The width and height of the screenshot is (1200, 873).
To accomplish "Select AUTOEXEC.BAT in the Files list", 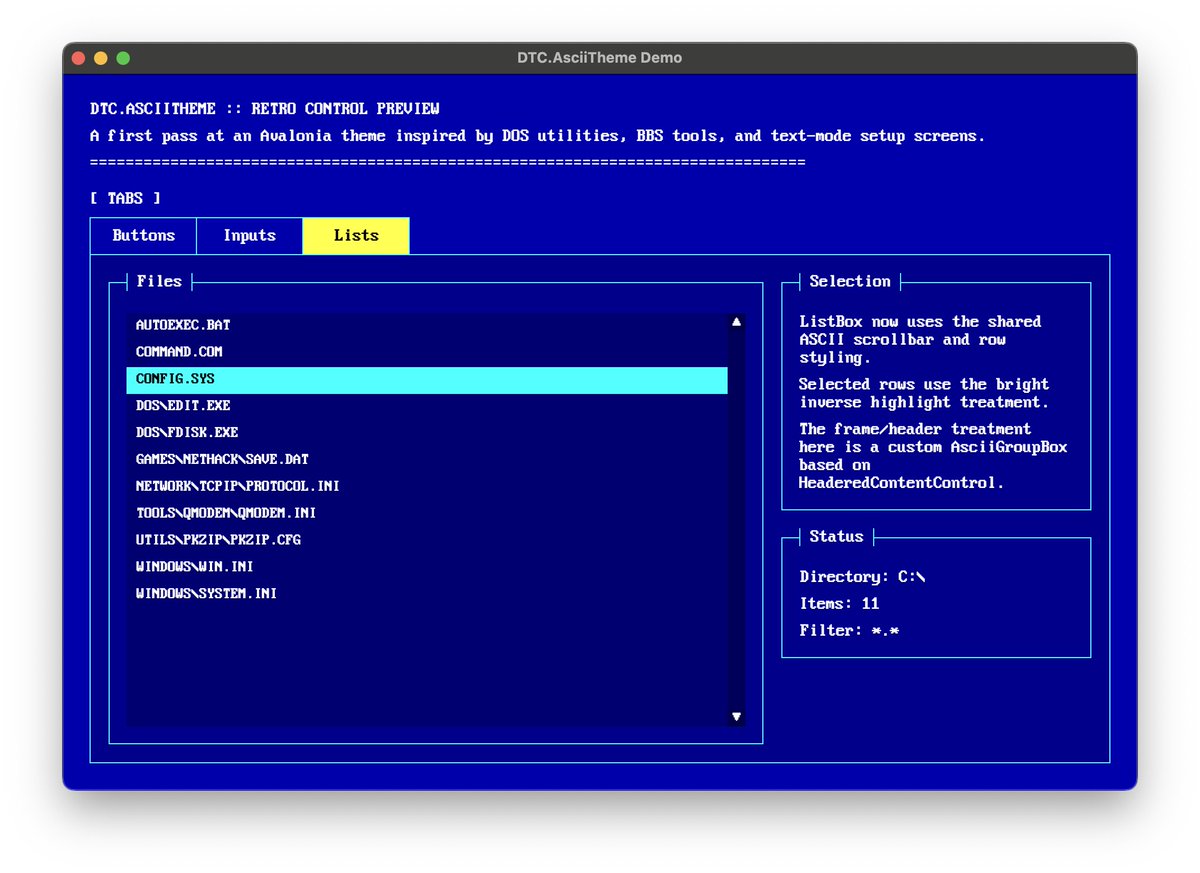I will [427, 326].
